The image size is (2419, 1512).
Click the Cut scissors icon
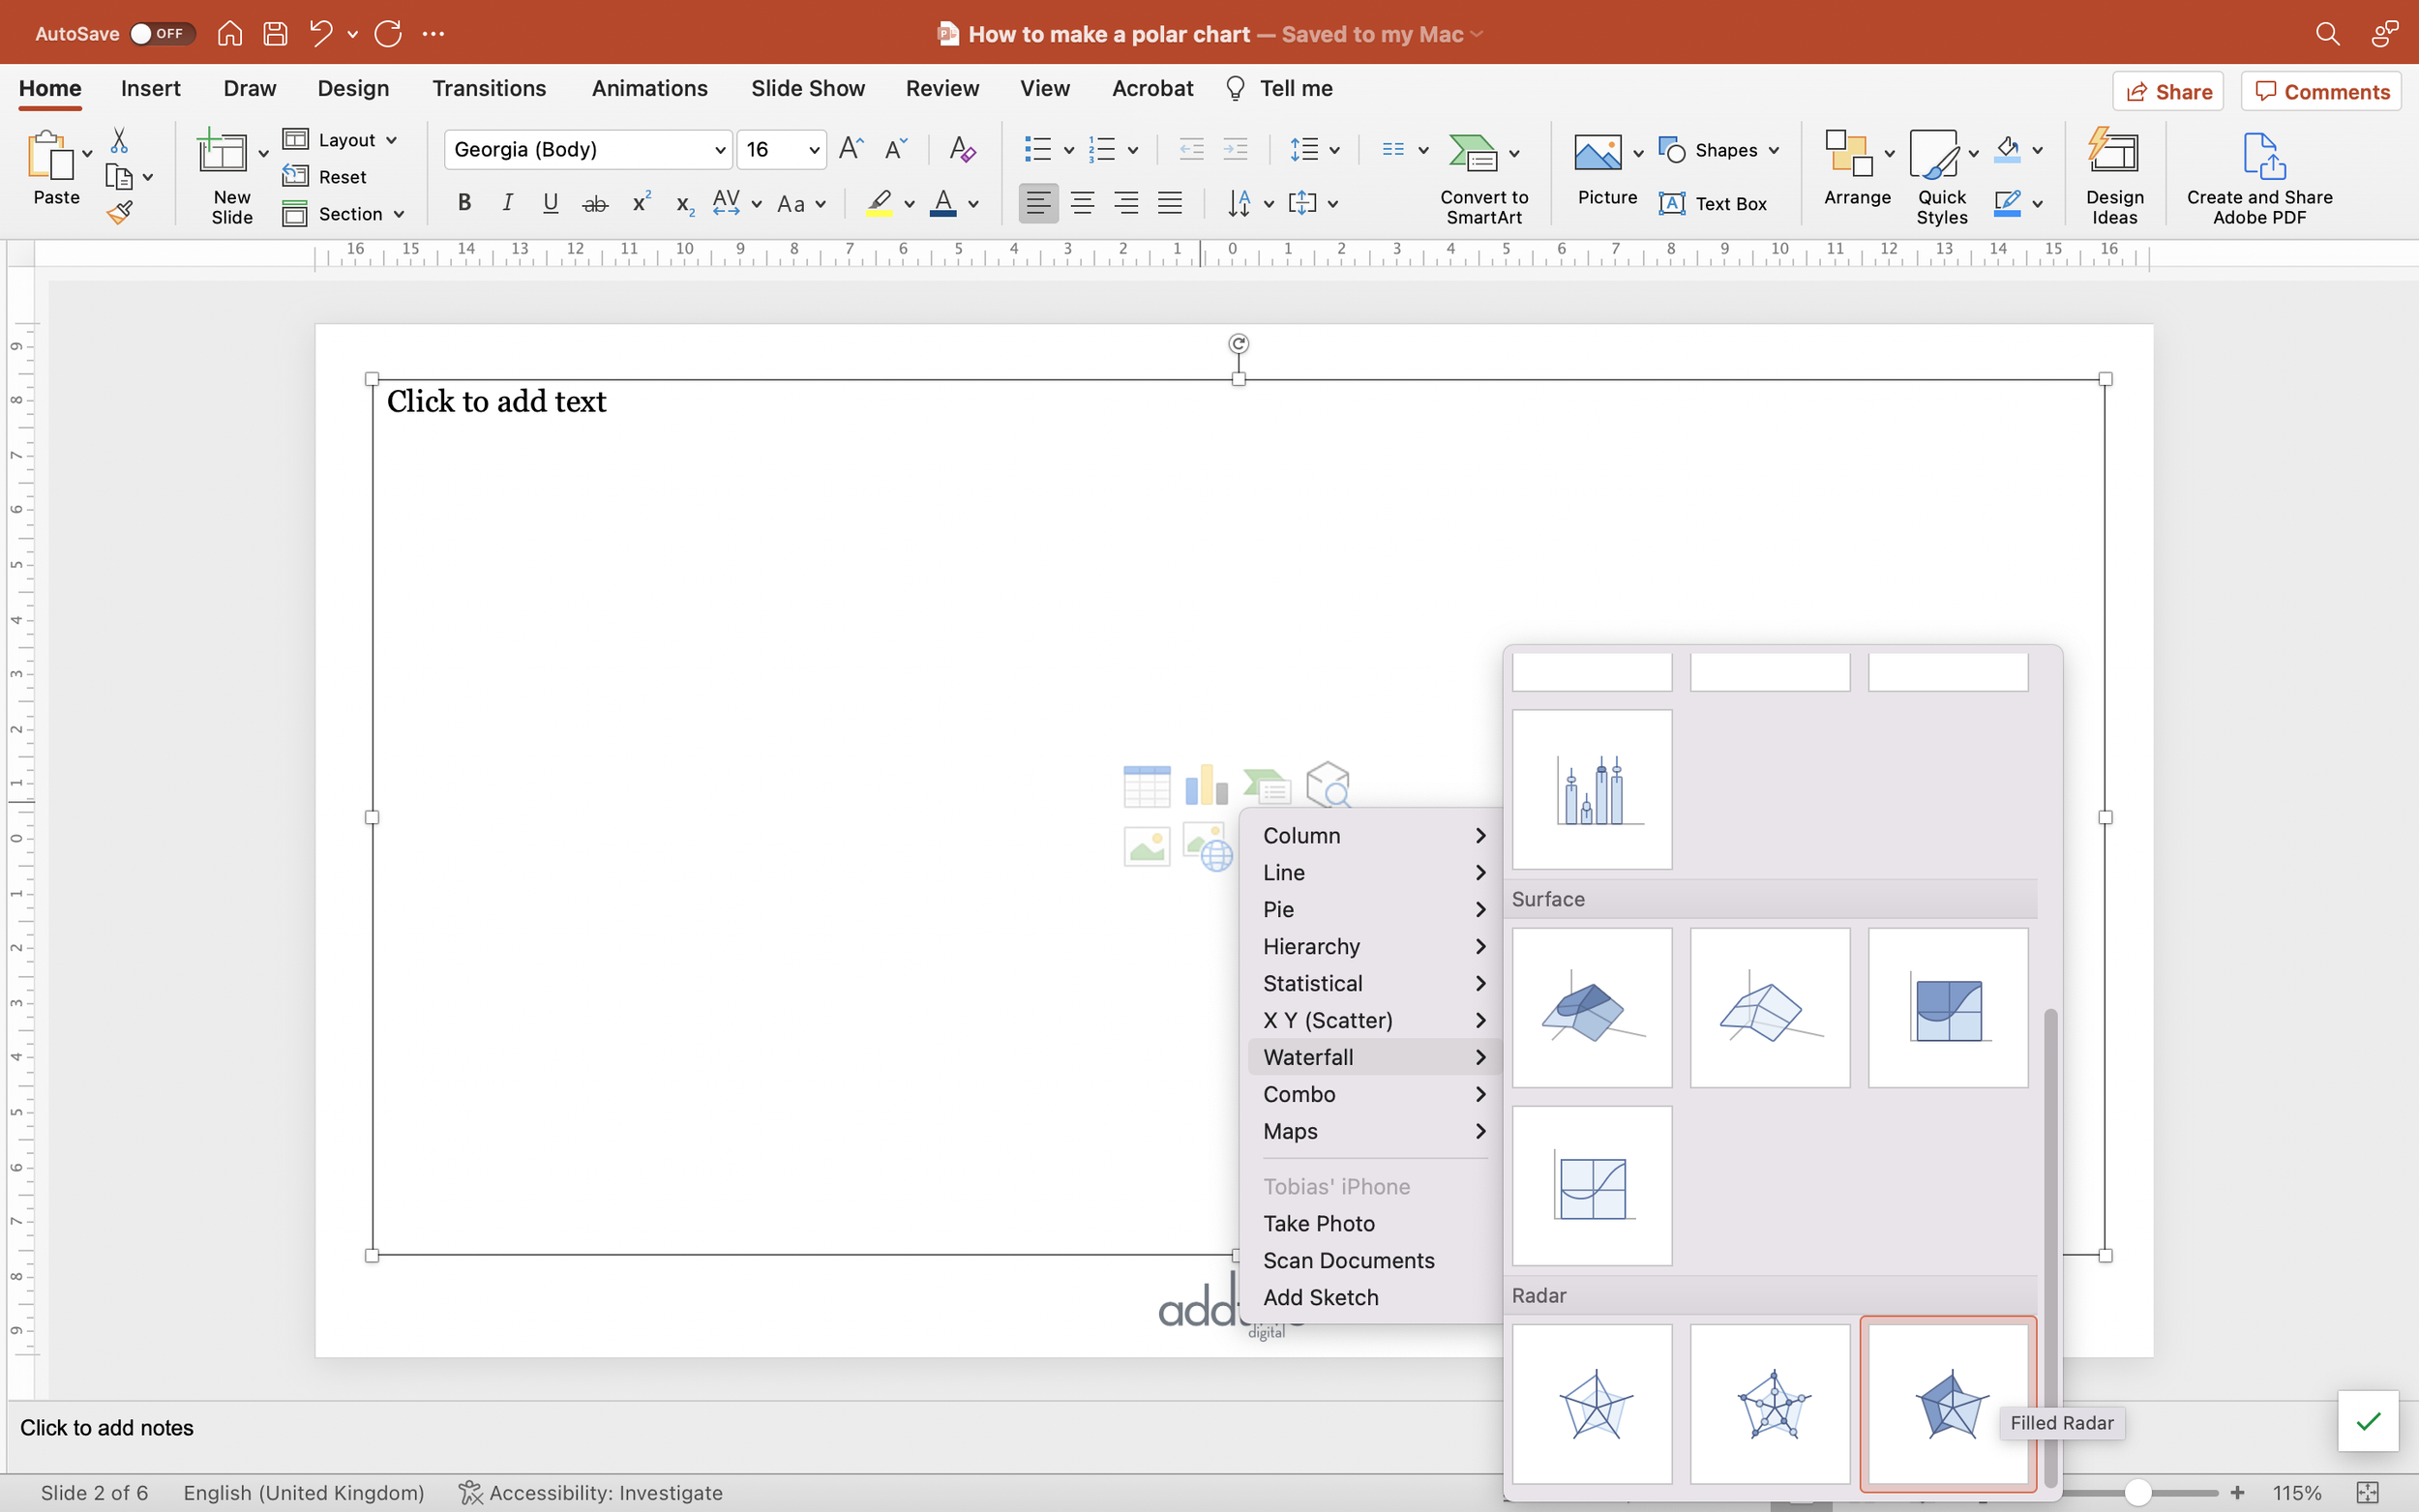pyautogui.click(x=119, y=140)
